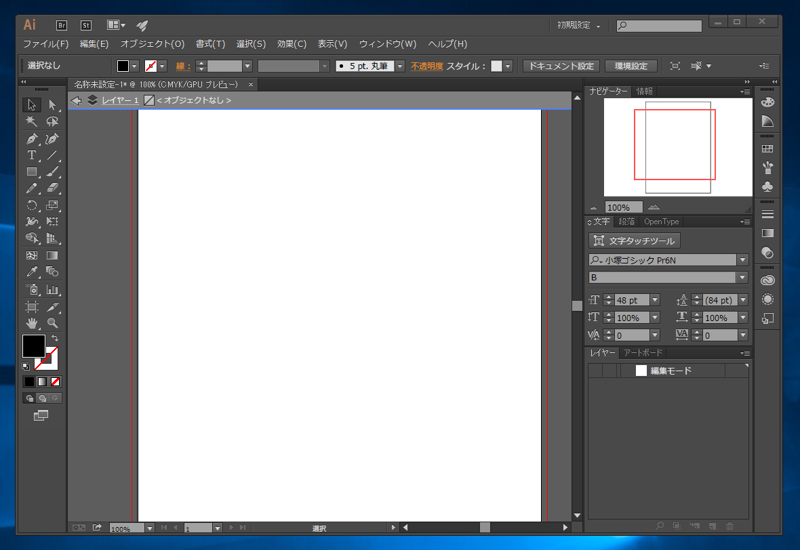Open the workspace switcher 初期設定
The height and width of the screenshot is (550, 800).
[579, 25]
